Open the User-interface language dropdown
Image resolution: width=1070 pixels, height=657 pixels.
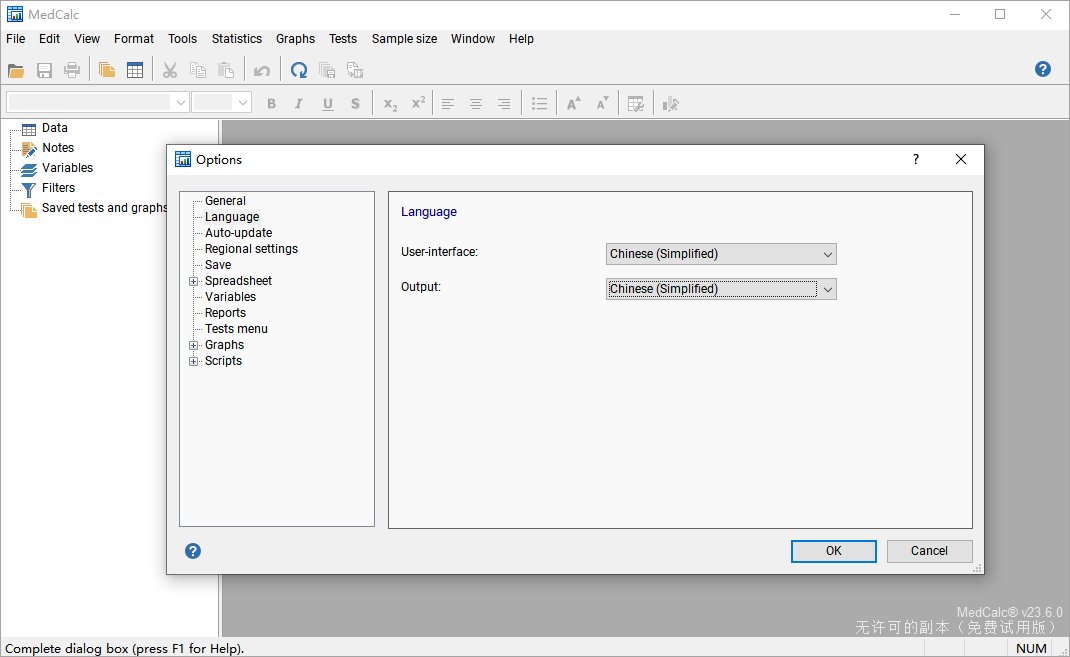click(x=721, y=254)
